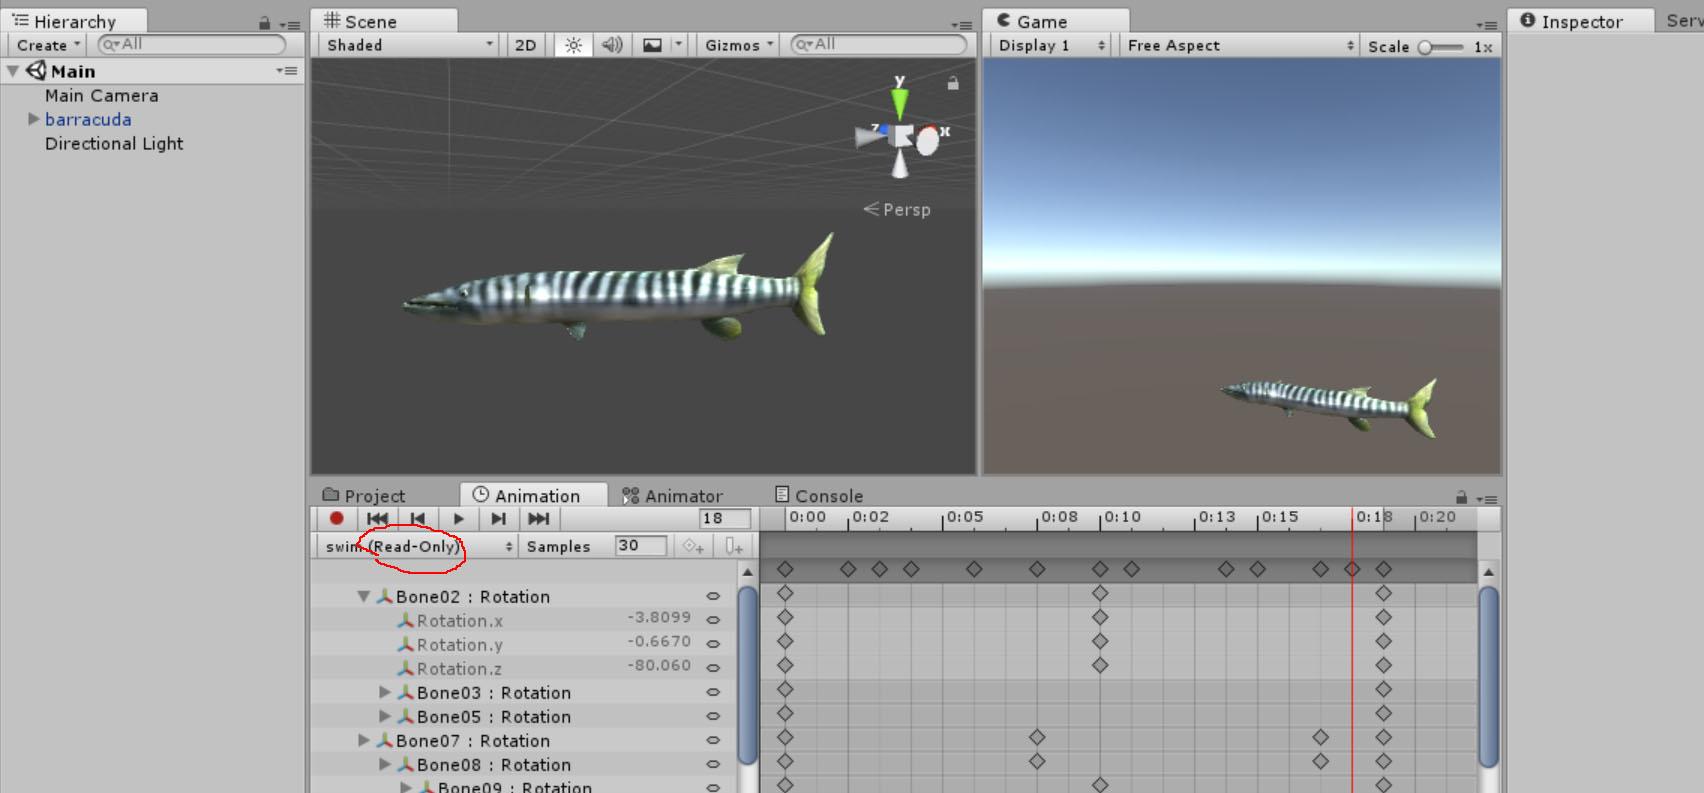This screenshot has height=793, width=1704.
Task: Play the swim animation clip
Action: [x=458, y=518]
